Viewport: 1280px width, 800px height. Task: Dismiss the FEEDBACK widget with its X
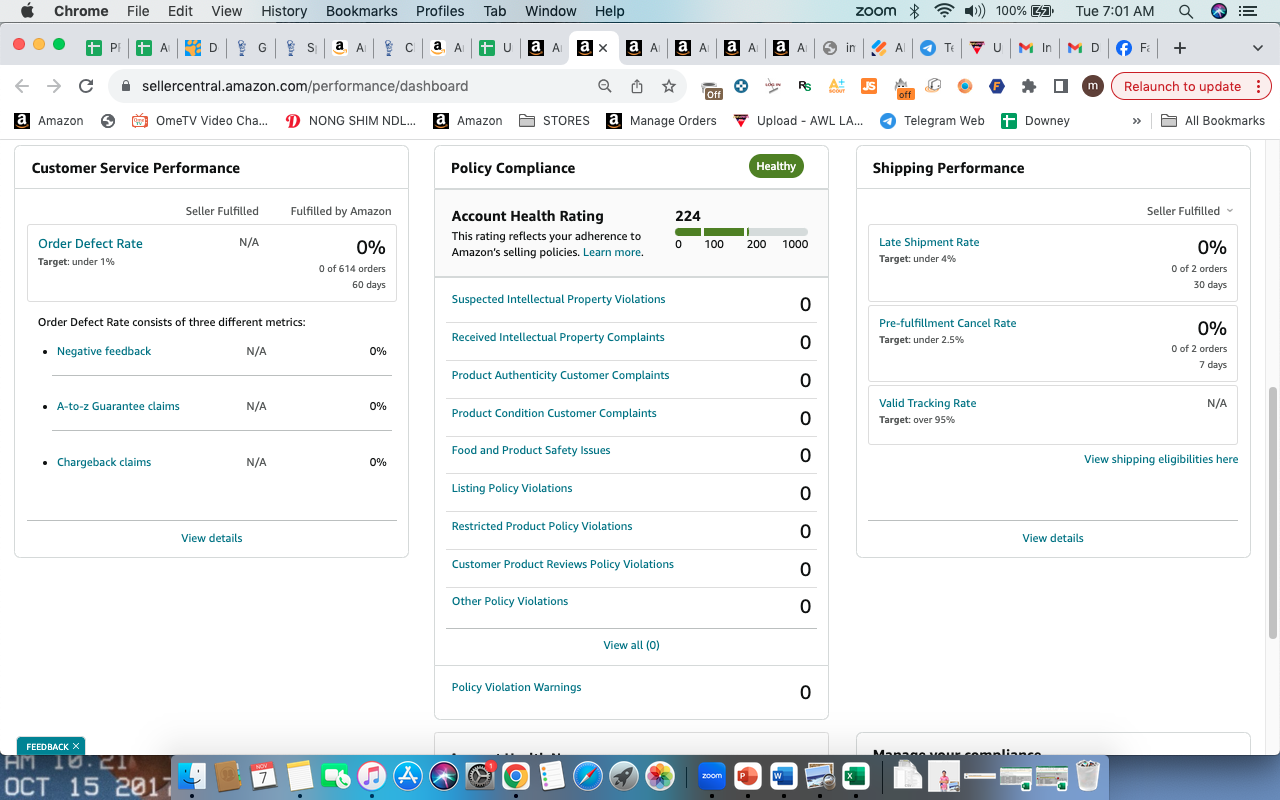pyautogui.click(x=76, y=747)
